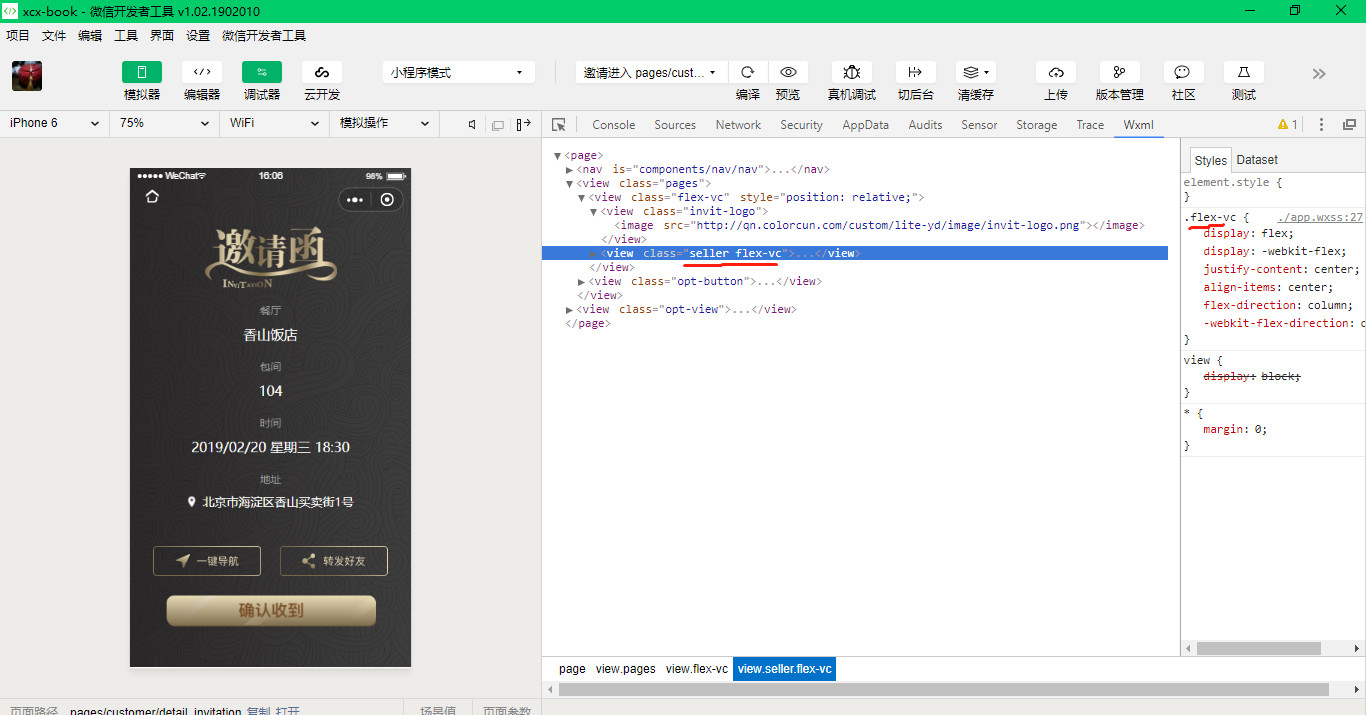This screenshot has height=715, width=1366.
Task: Click the 测试 test flask icon
Action: click(x=1244, y=72)
